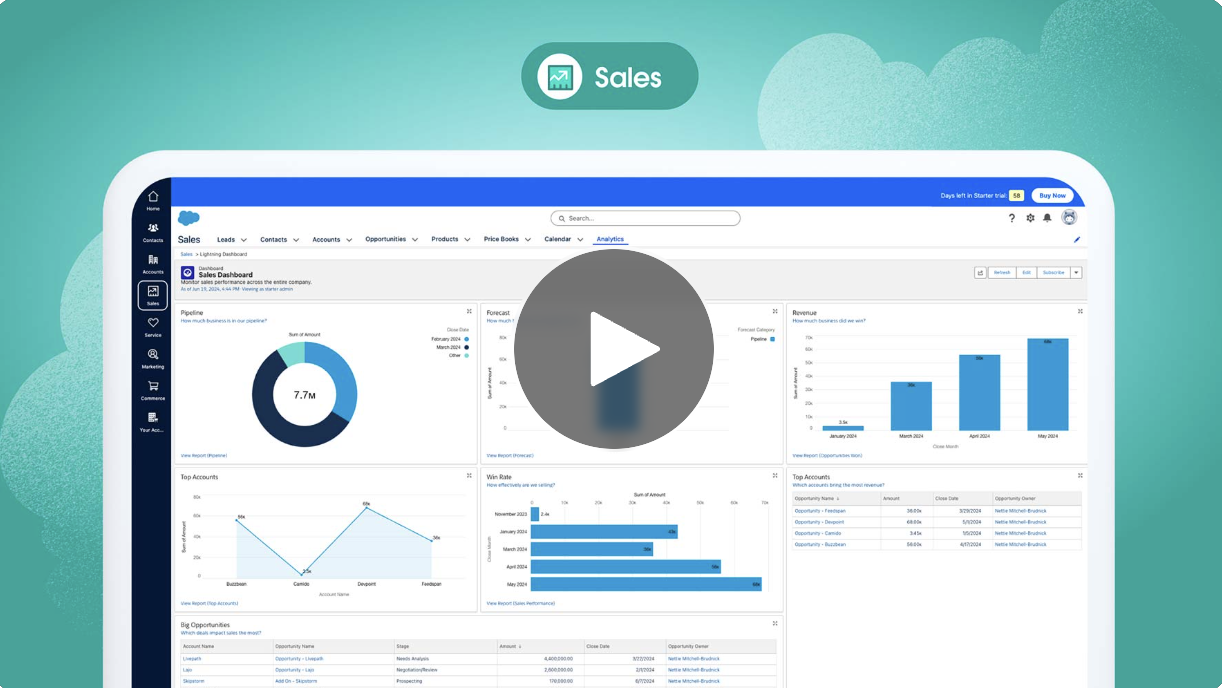Open the Products dropdown chevron

coord(467,240)
